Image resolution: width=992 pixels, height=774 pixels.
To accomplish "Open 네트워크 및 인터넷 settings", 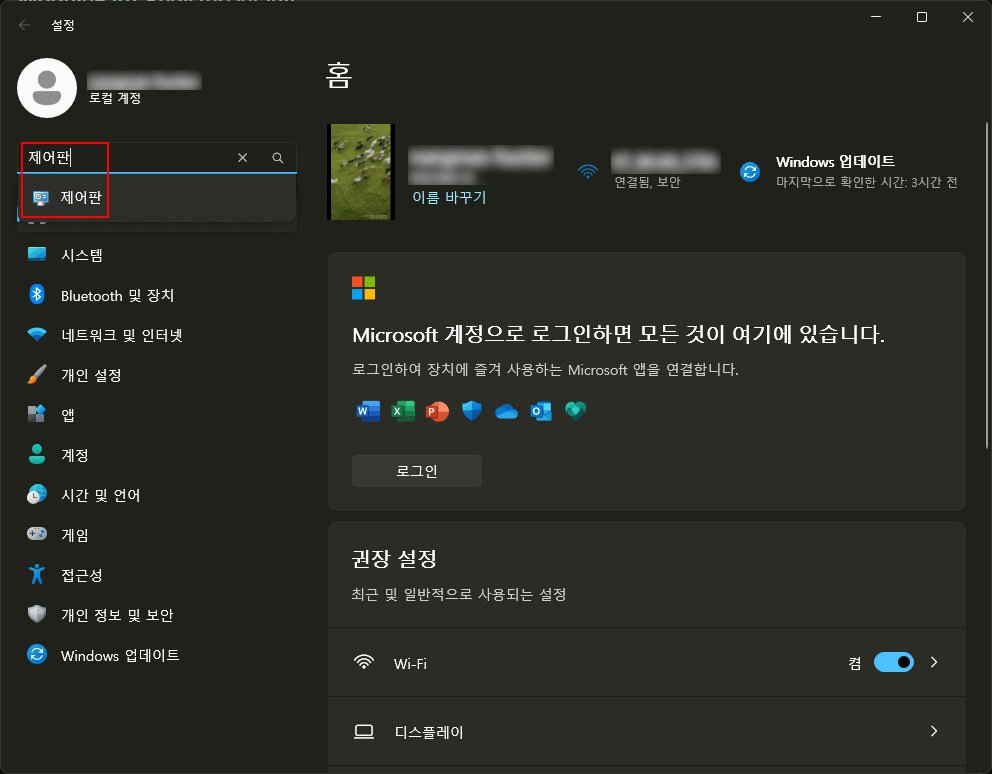I will coord(157,335).
